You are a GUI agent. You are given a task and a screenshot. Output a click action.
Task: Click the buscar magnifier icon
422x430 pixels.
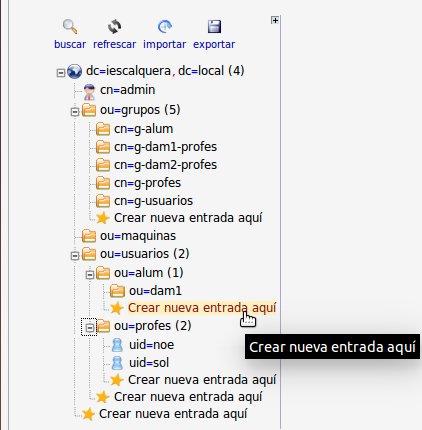(70, 27)
